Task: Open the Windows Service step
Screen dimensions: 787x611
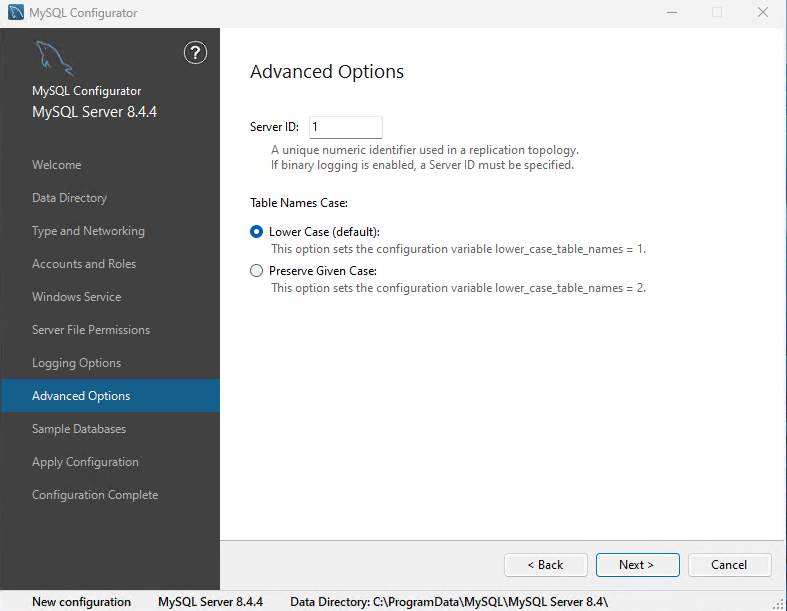Action: tap(76, 297)
